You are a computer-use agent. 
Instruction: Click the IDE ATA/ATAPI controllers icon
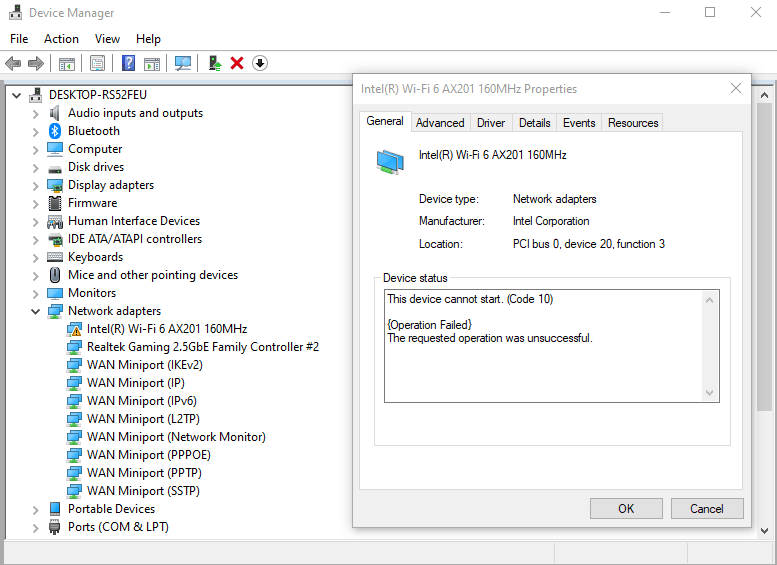pos(55,239)
